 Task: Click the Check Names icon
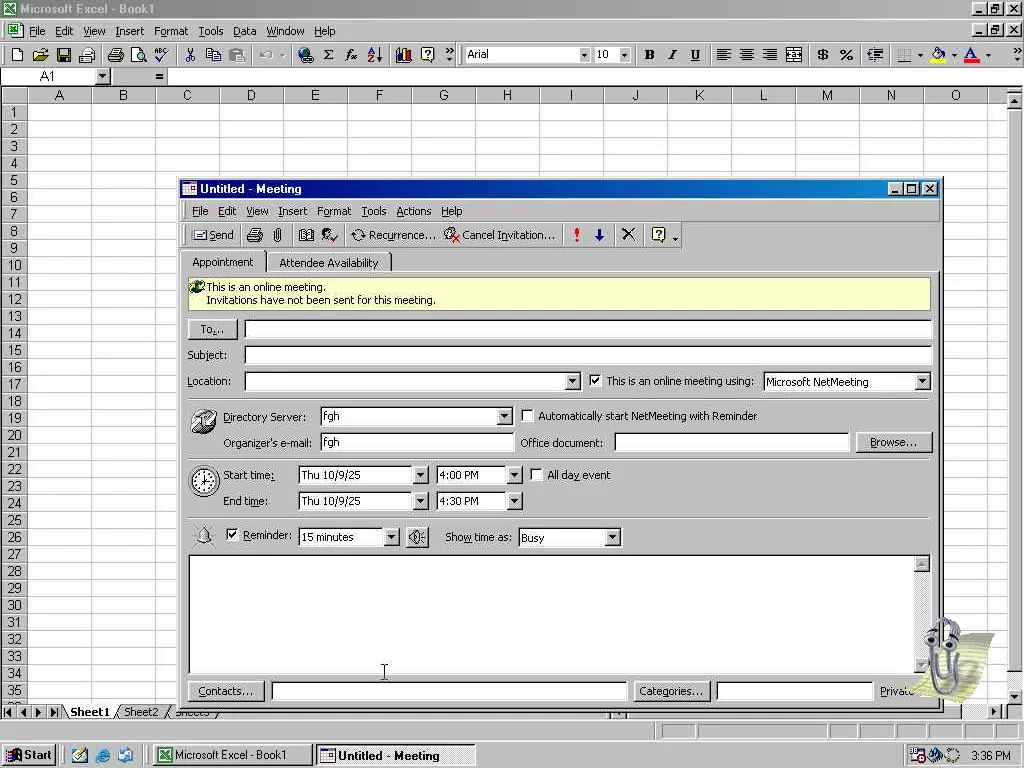point(329,235)
